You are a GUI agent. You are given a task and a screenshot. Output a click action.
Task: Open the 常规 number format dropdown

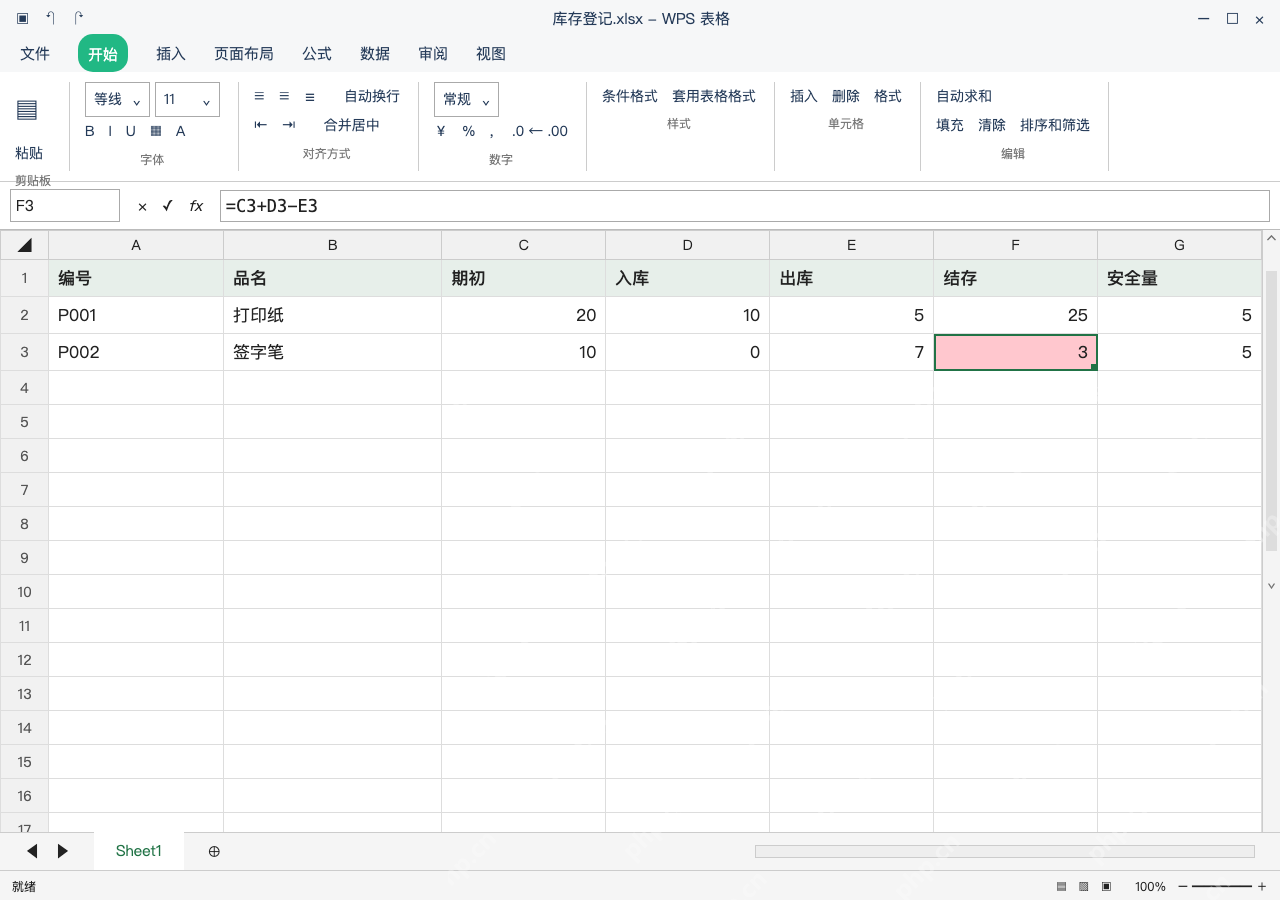tap(466, 100)
